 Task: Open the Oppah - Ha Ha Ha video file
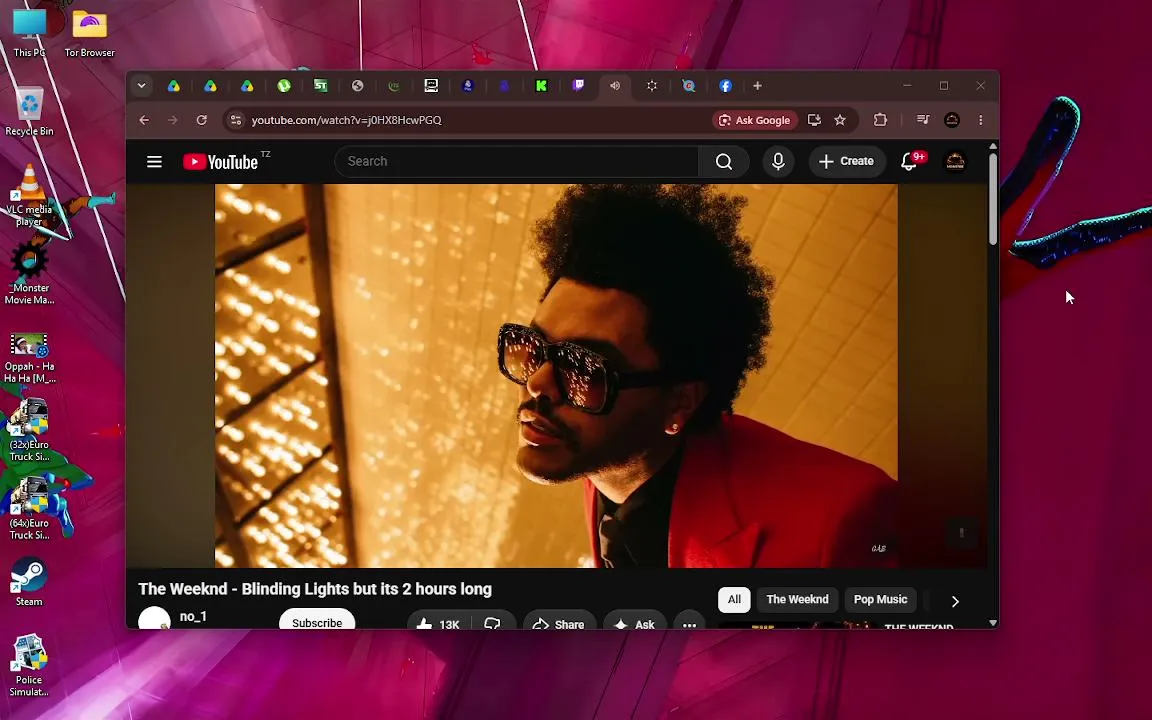(x=29, y=359)
